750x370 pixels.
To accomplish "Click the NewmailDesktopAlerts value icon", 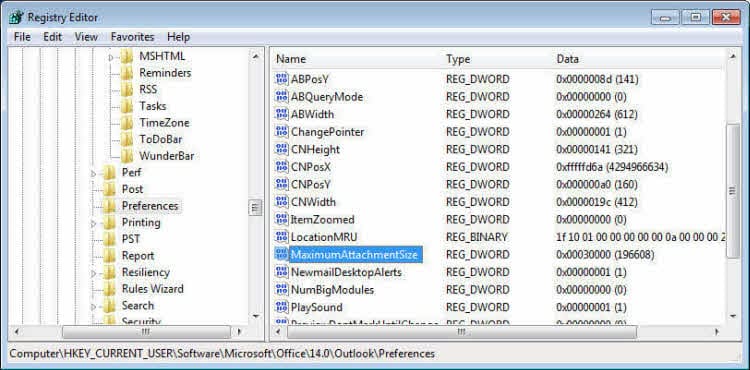I will (282, 272).
